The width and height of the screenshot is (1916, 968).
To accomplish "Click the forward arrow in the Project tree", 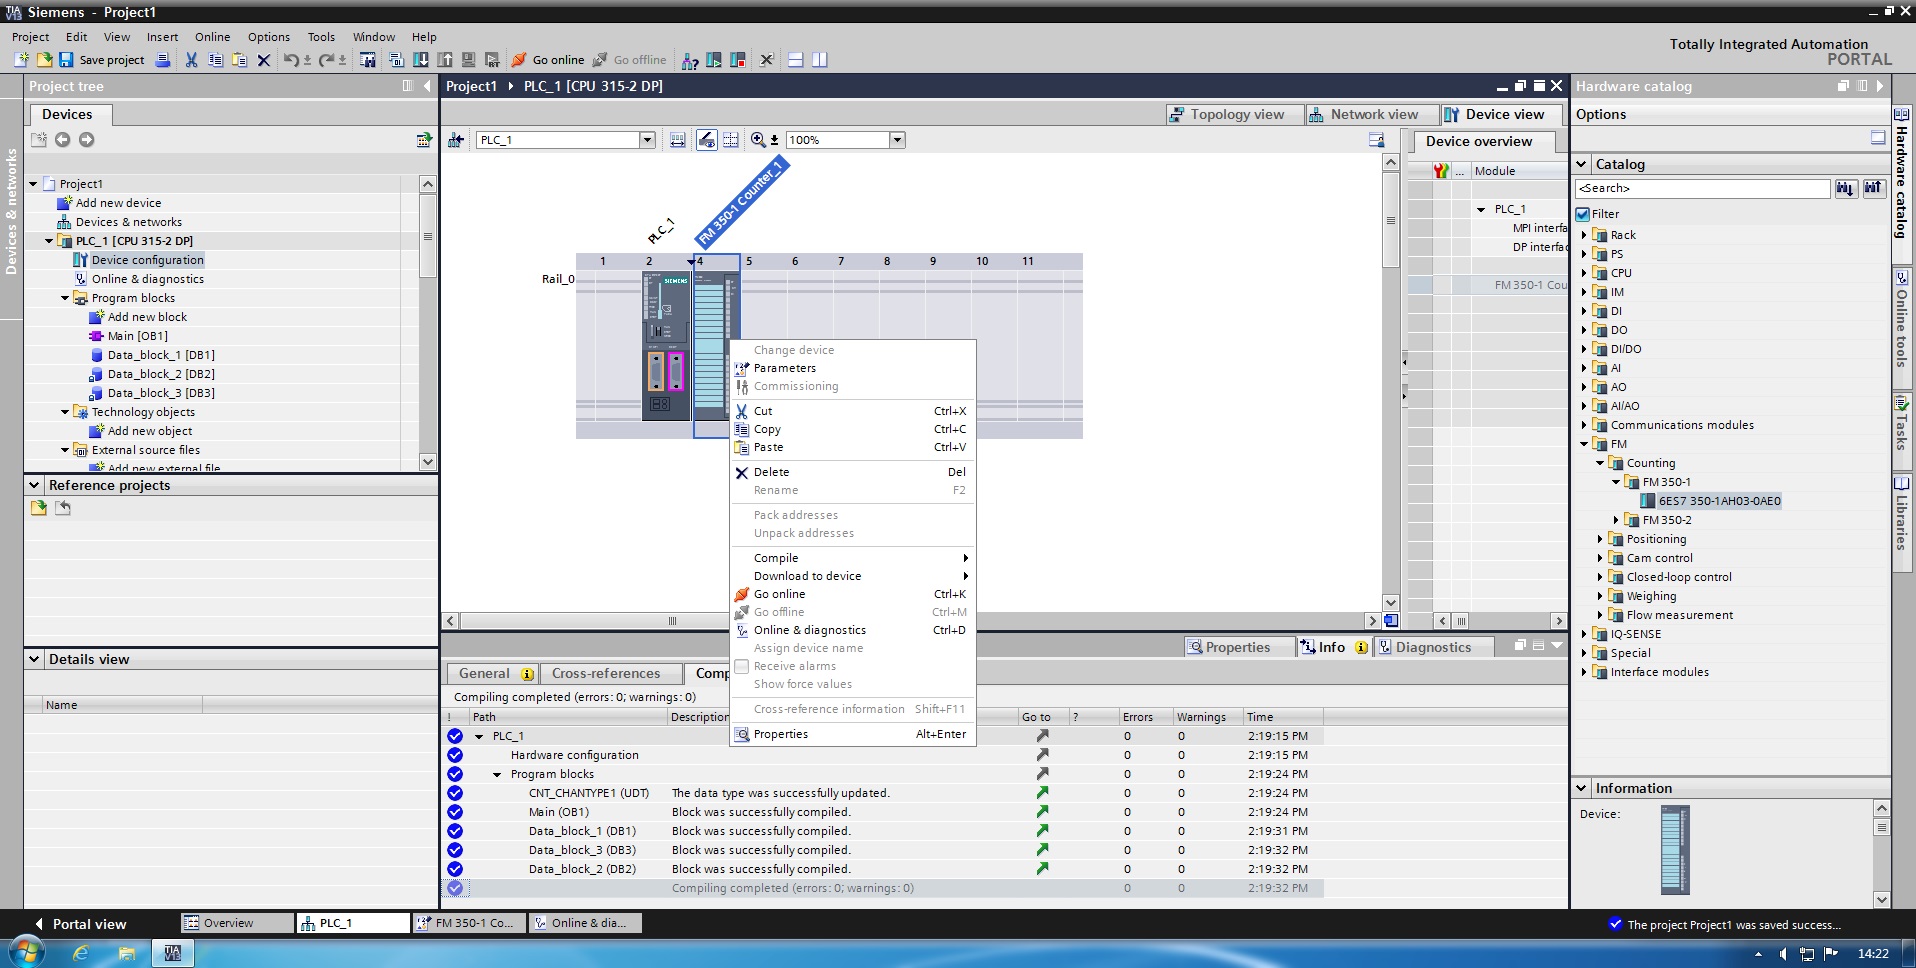I will [87, 140].
